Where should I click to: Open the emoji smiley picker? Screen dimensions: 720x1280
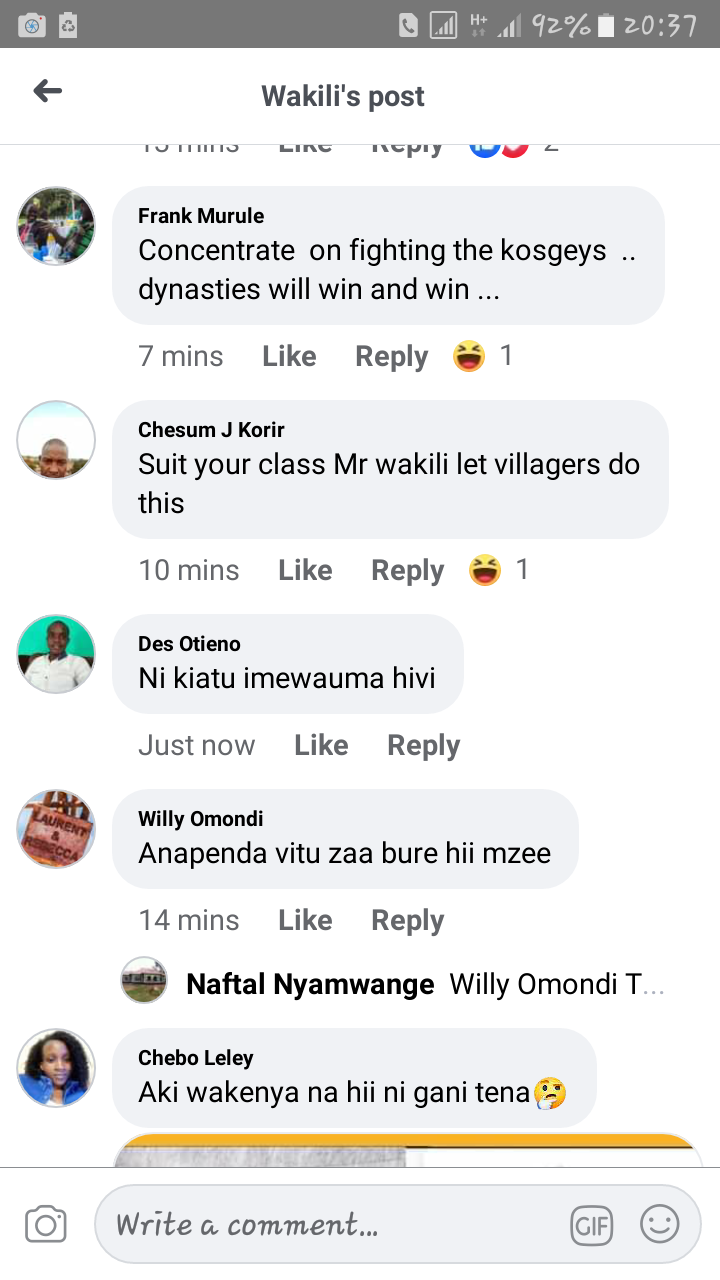click(660, 1224)
